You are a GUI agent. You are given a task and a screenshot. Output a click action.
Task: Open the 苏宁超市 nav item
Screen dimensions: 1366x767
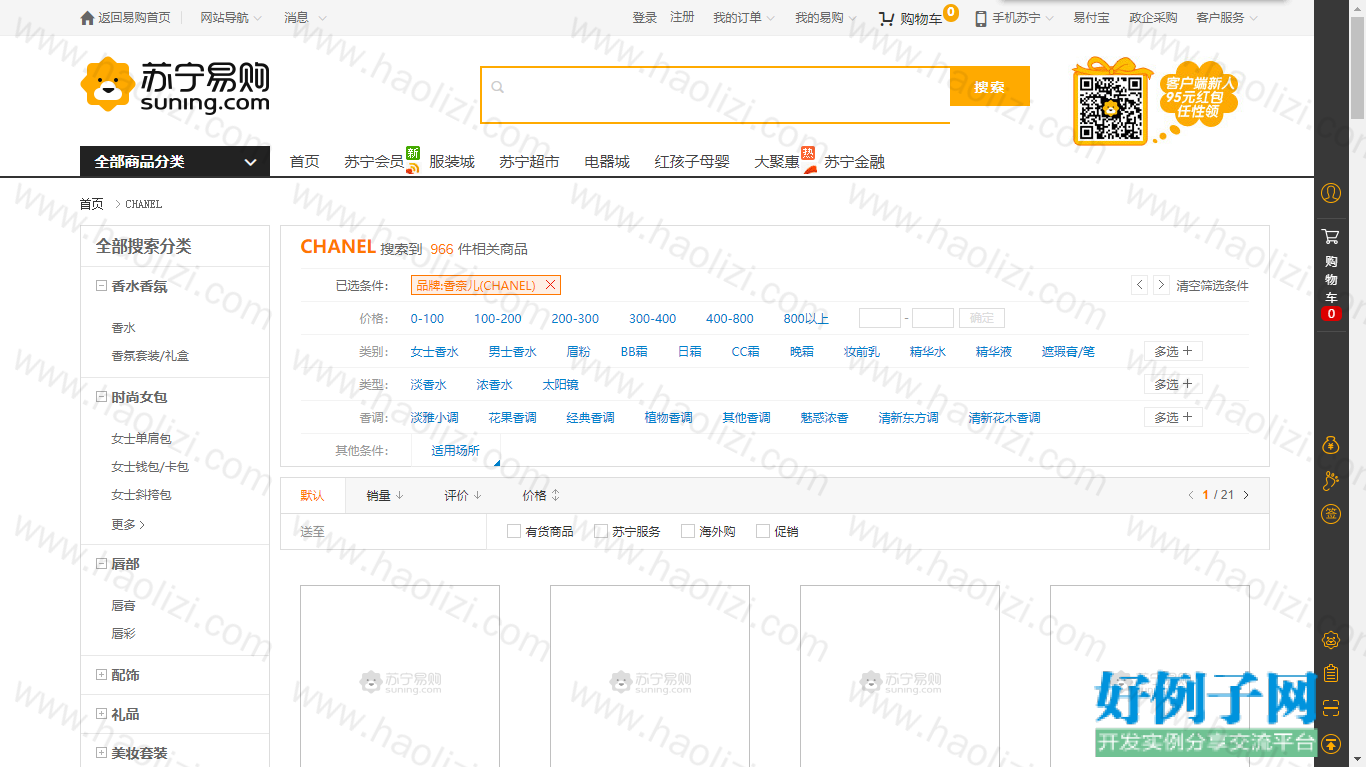(x=529, y=162)
